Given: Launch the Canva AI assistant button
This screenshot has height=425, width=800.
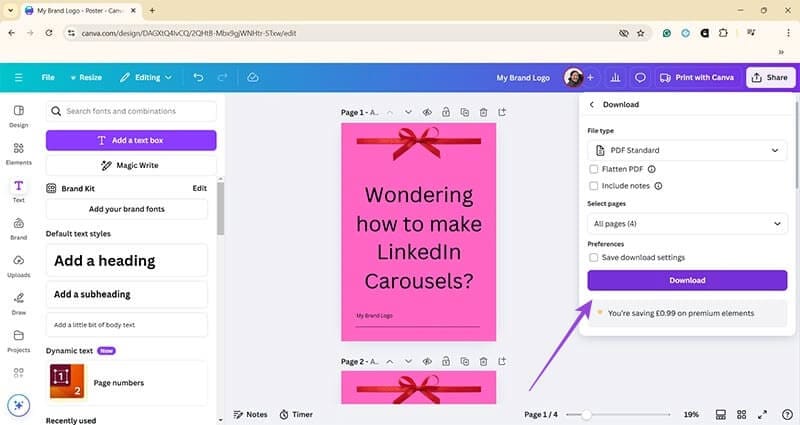Looking at the screenshot, I should pyautogui.click(x=18, y=405).
